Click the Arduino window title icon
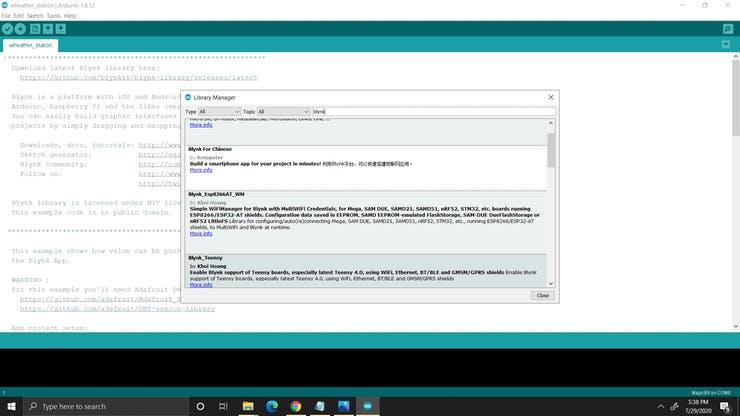Screen dimensions: 740x416 5,5
